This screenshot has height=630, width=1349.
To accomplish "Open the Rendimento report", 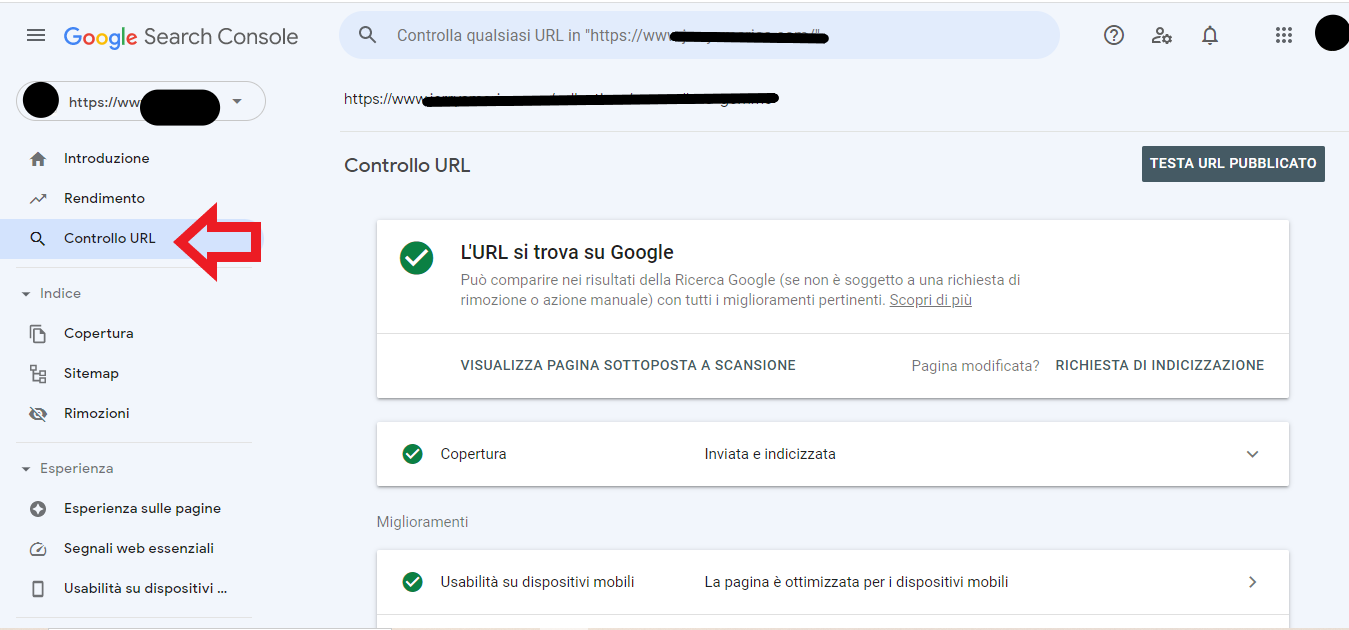I will click(x=104, y=199).
